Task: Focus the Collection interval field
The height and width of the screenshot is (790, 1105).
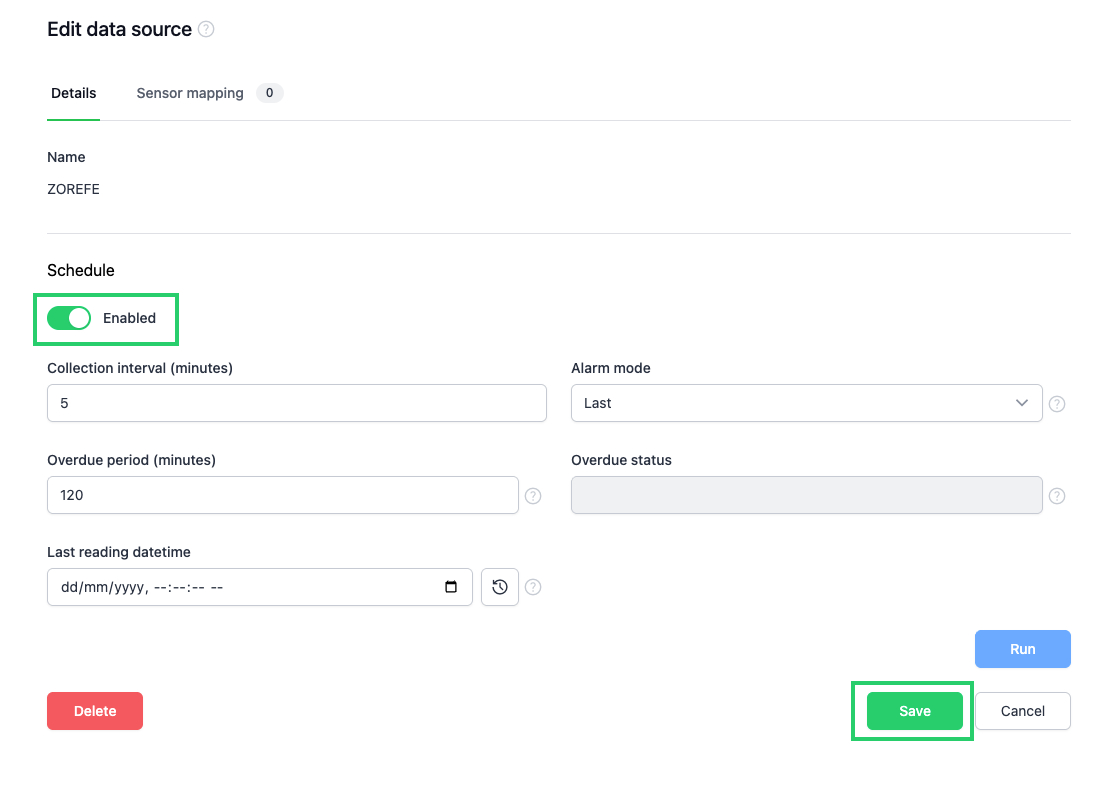Action: coord(296,403)
